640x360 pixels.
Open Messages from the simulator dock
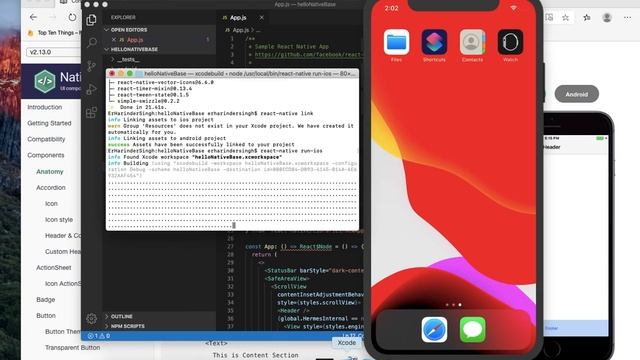pyautogui.click(x=472, y=329)
